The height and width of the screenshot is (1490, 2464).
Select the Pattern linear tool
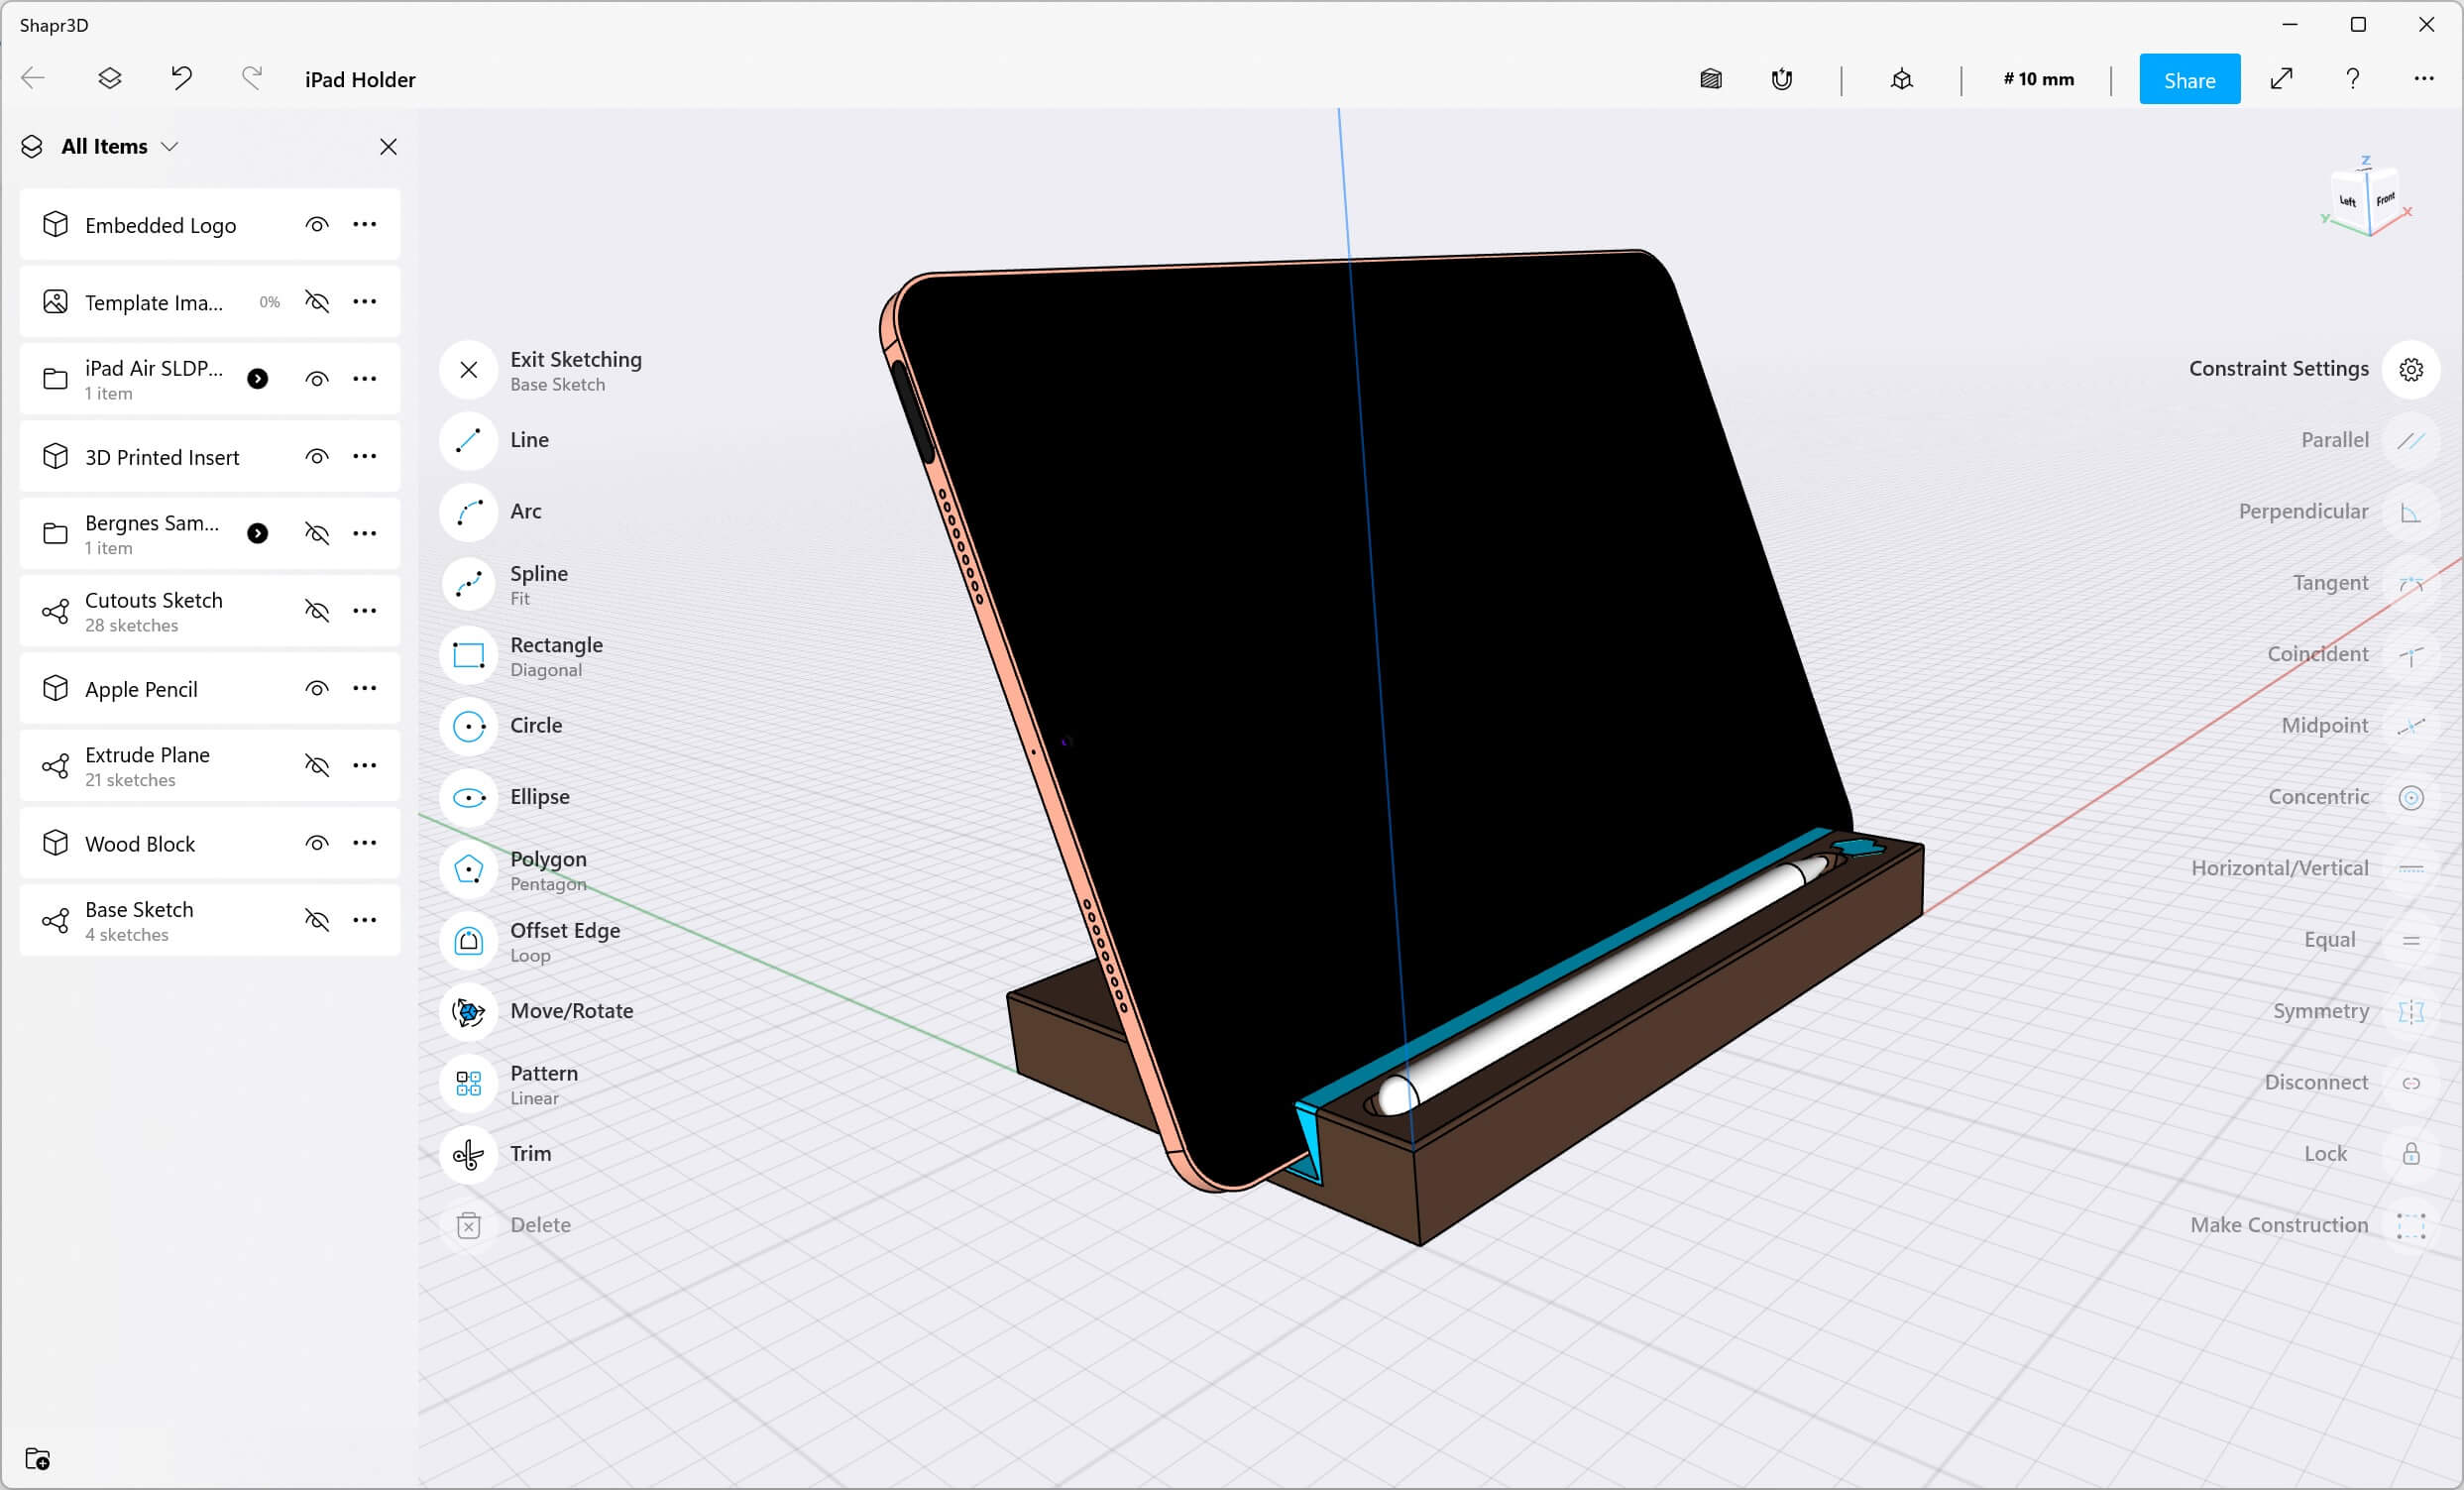pos(468,1082)
